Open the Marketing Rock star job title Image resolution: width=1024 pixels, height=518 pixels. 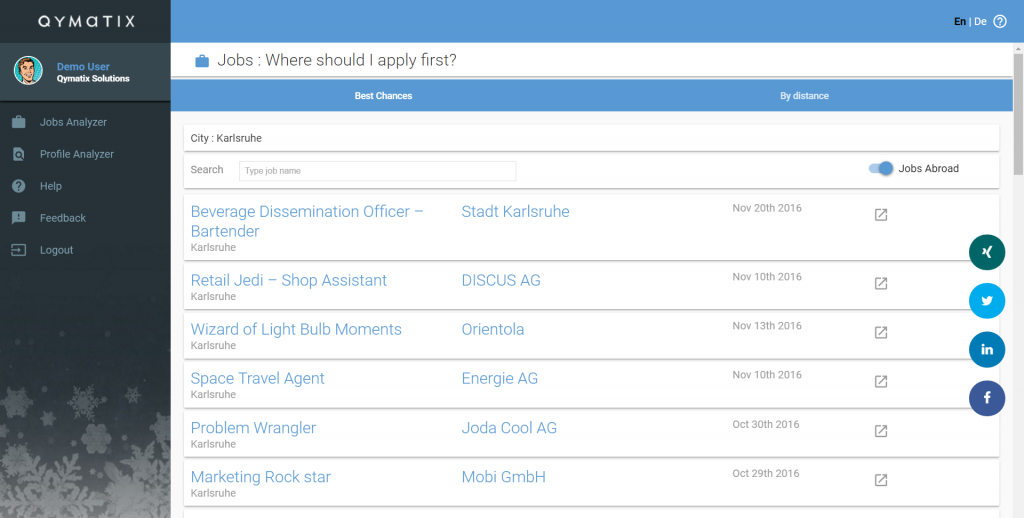coord(261,477)
